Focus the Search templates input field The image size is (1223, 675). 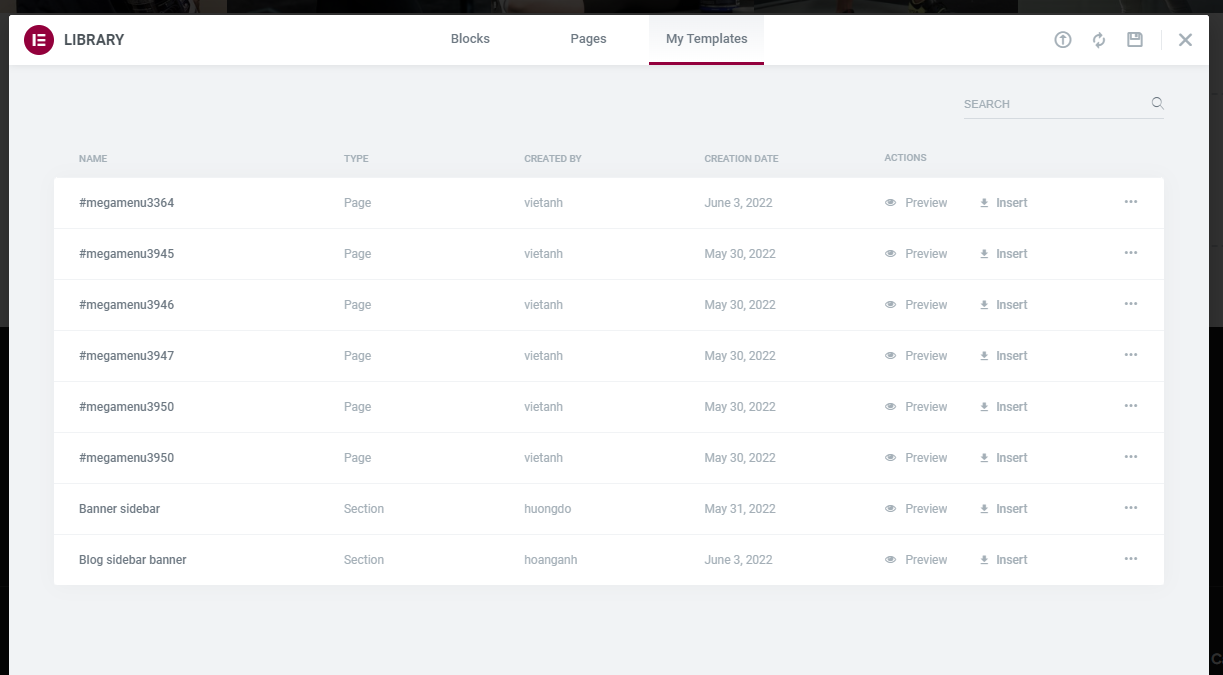pos(1052,104)
